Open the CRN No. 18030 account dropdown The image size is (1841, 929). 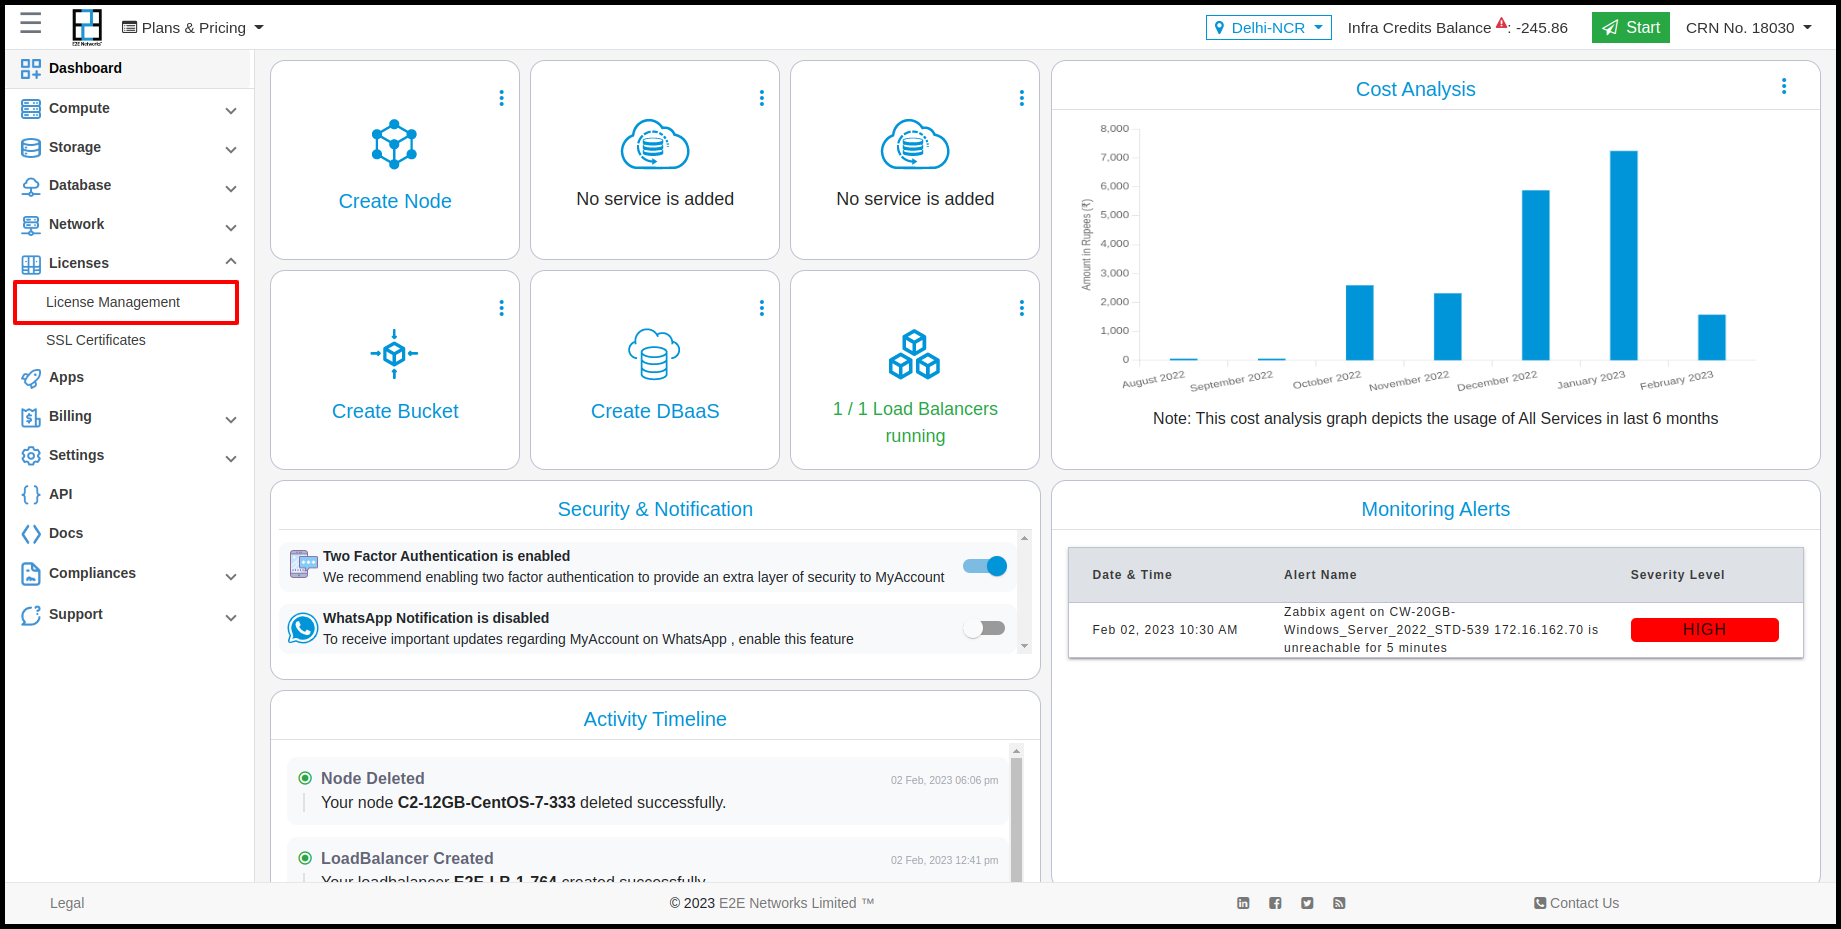click(1749, 27)
